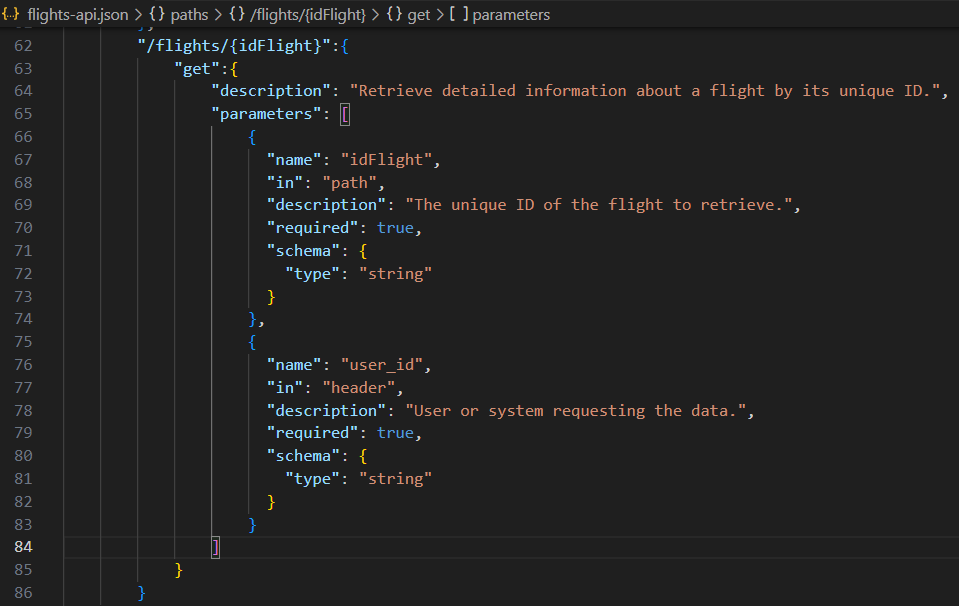Click line number 84 in gutter
The height and width of the screenshot is (606, 959).
click(x=23, y=547)
